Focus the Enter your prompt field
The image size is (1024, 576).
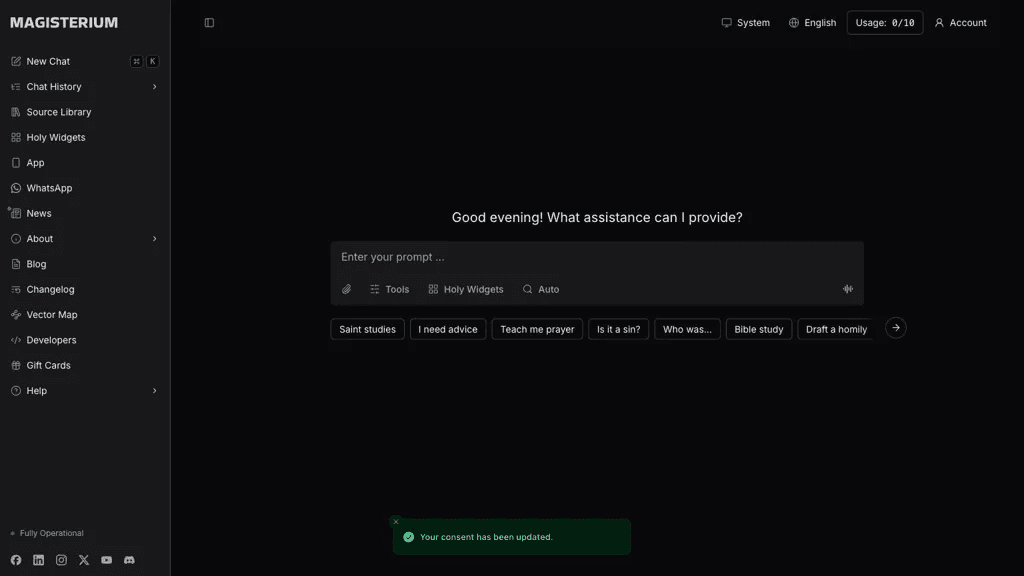point(596,257)
